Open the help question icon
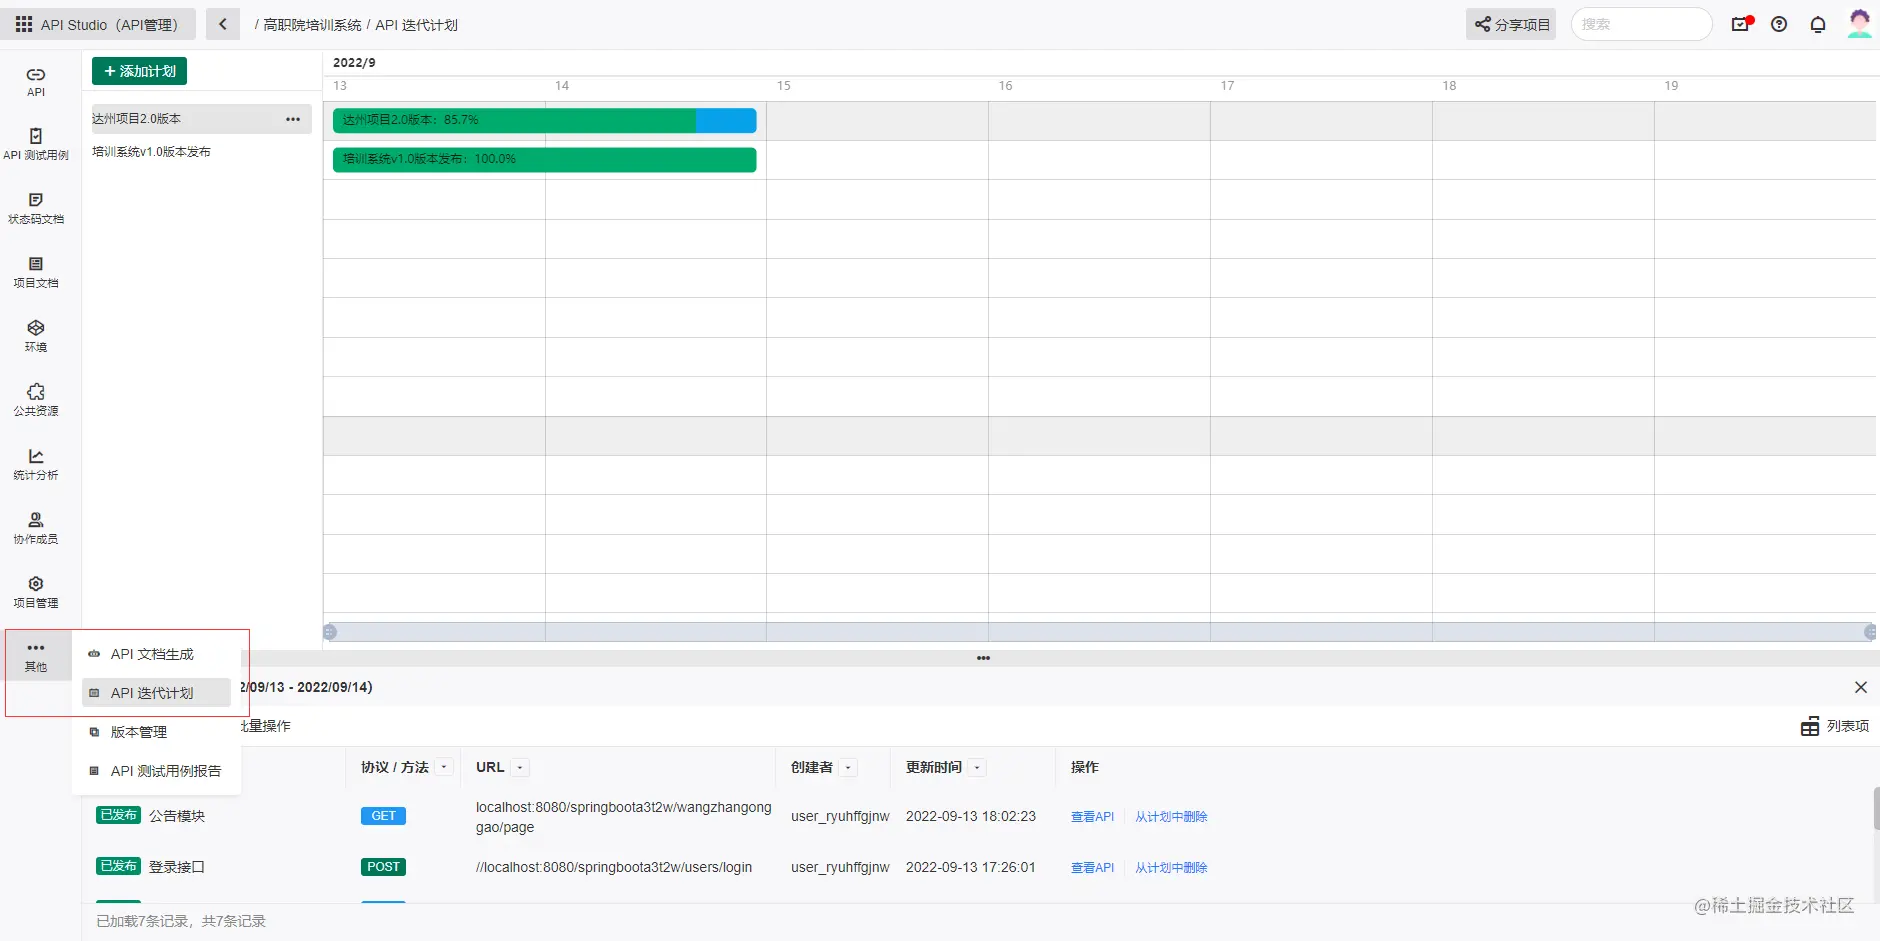 1779,24
